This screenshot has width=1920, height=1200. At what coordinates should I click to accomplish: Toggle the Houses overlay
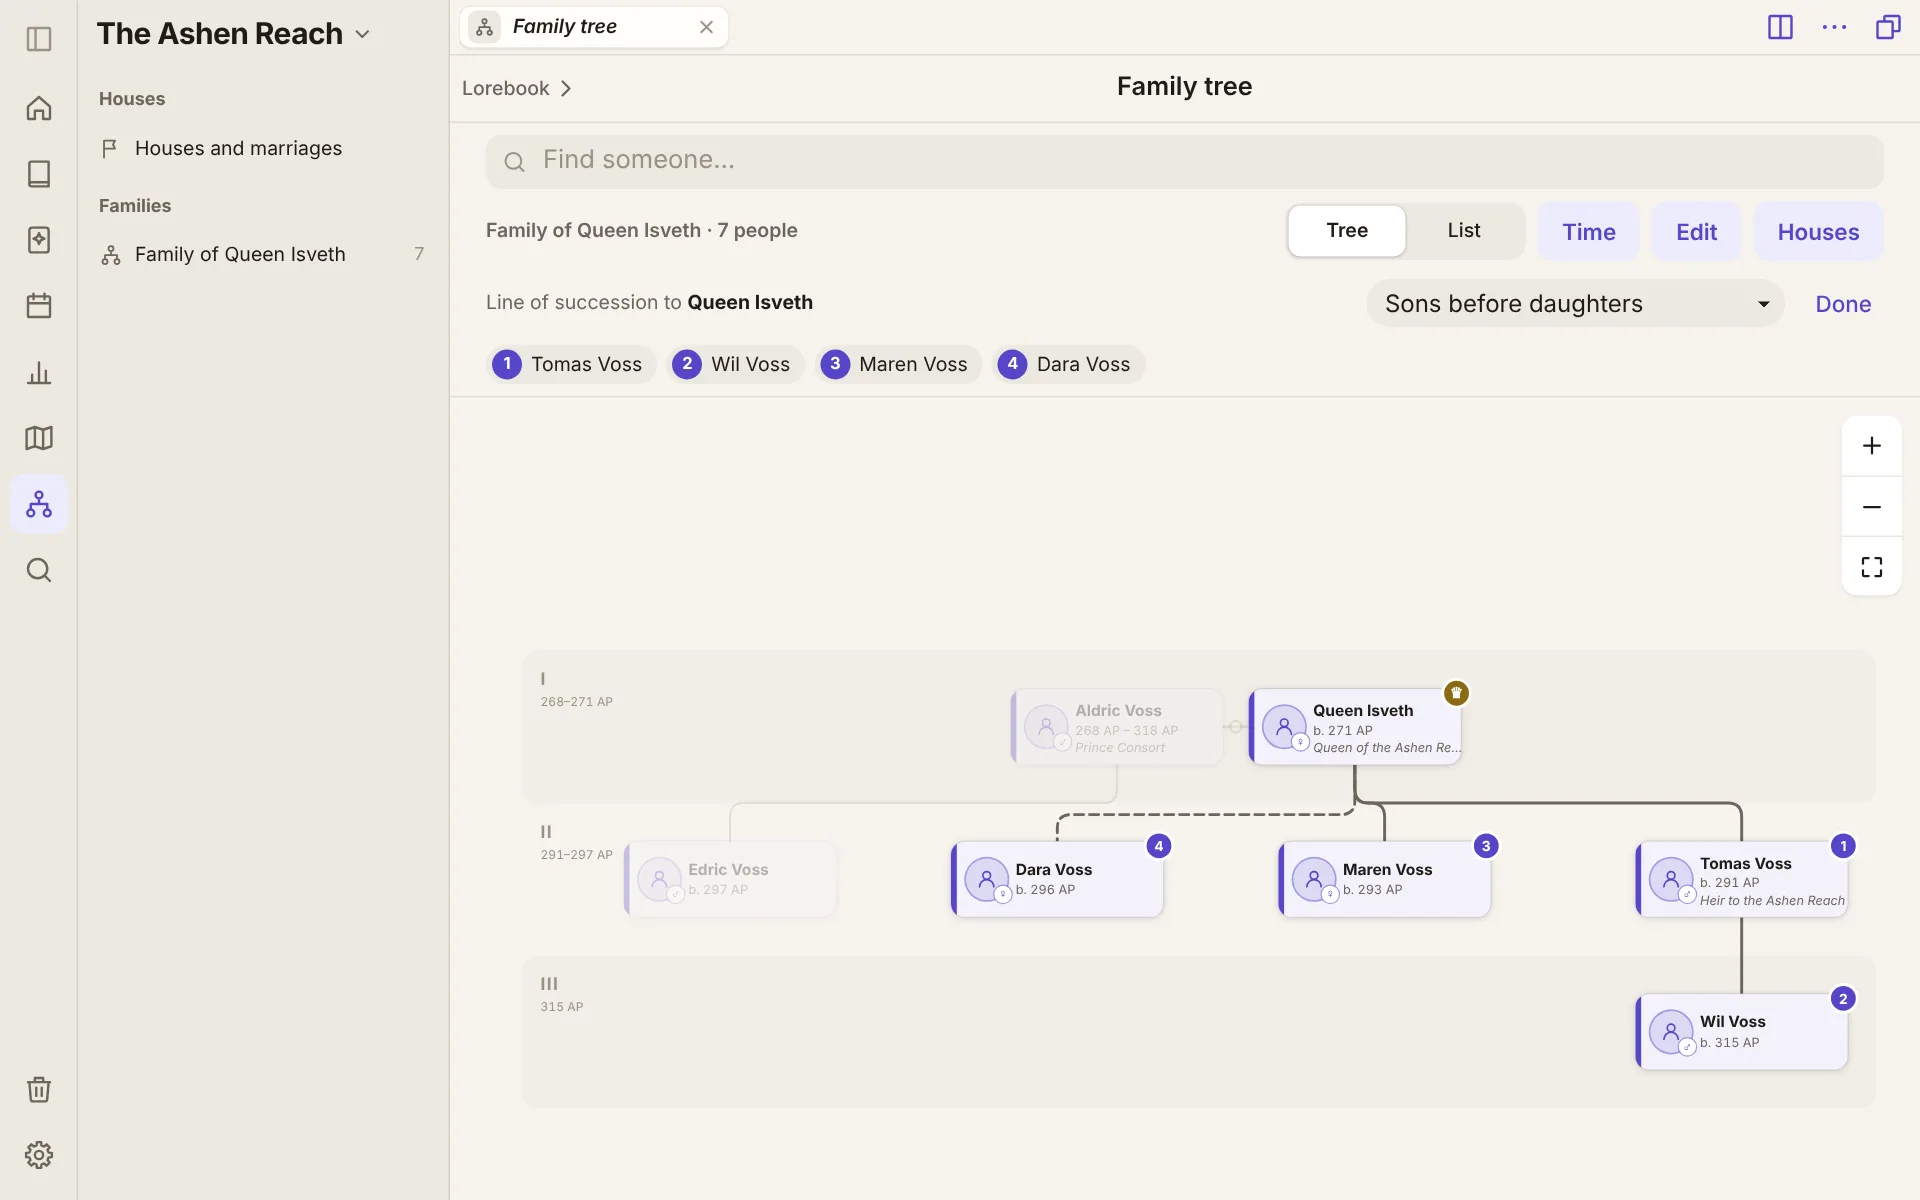tap(1818, 232)
